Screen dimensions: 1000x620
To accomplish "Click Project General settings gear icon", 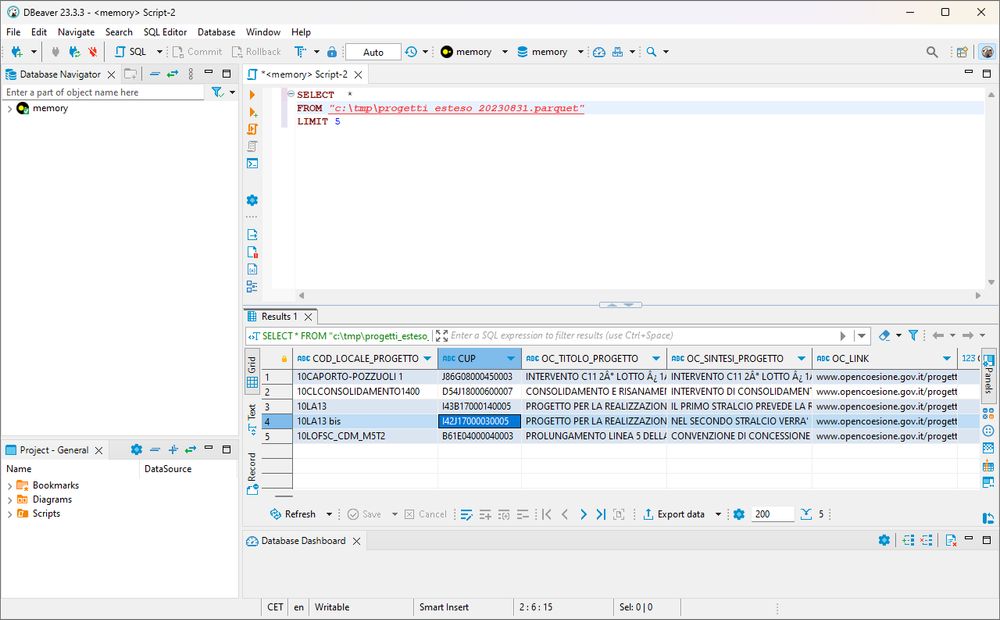I will [136, 450].
